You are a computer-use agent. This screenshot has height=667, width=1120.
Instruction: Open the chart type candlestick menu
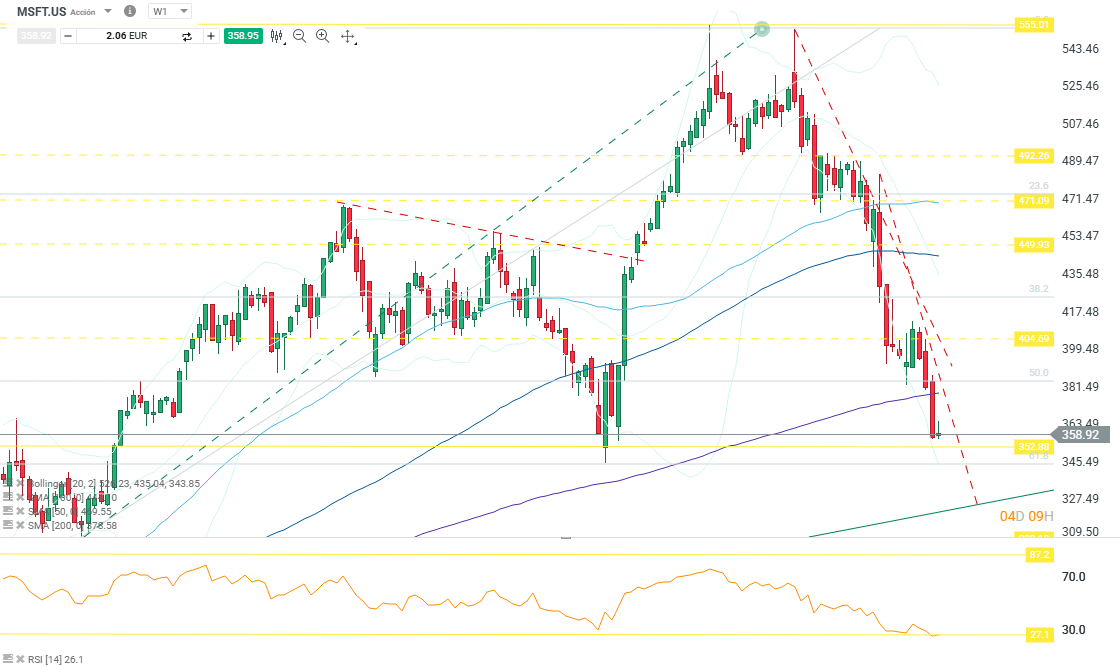(277, 36)
